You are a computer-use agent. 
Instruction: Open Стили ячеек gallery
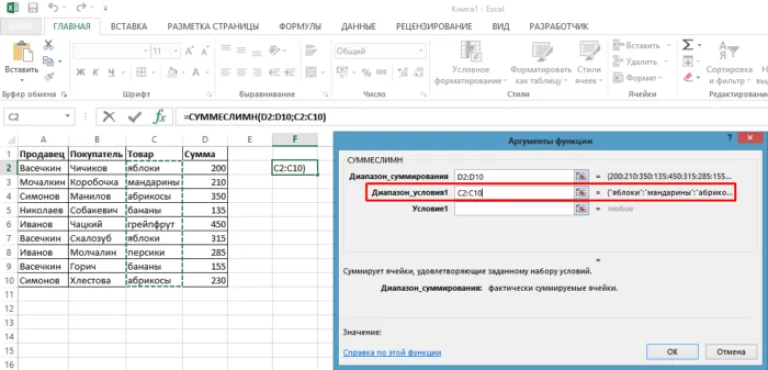coord(589,63)
